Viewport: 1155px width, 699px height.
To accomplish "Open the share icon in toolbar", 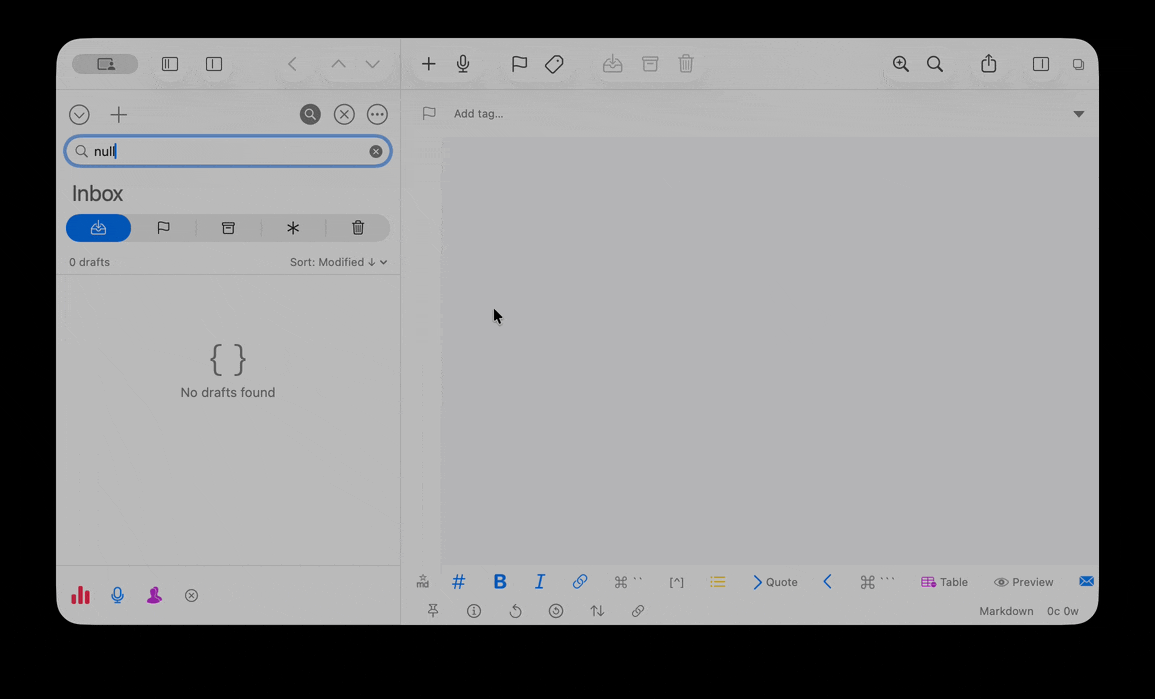I will (x=989, y=64).
